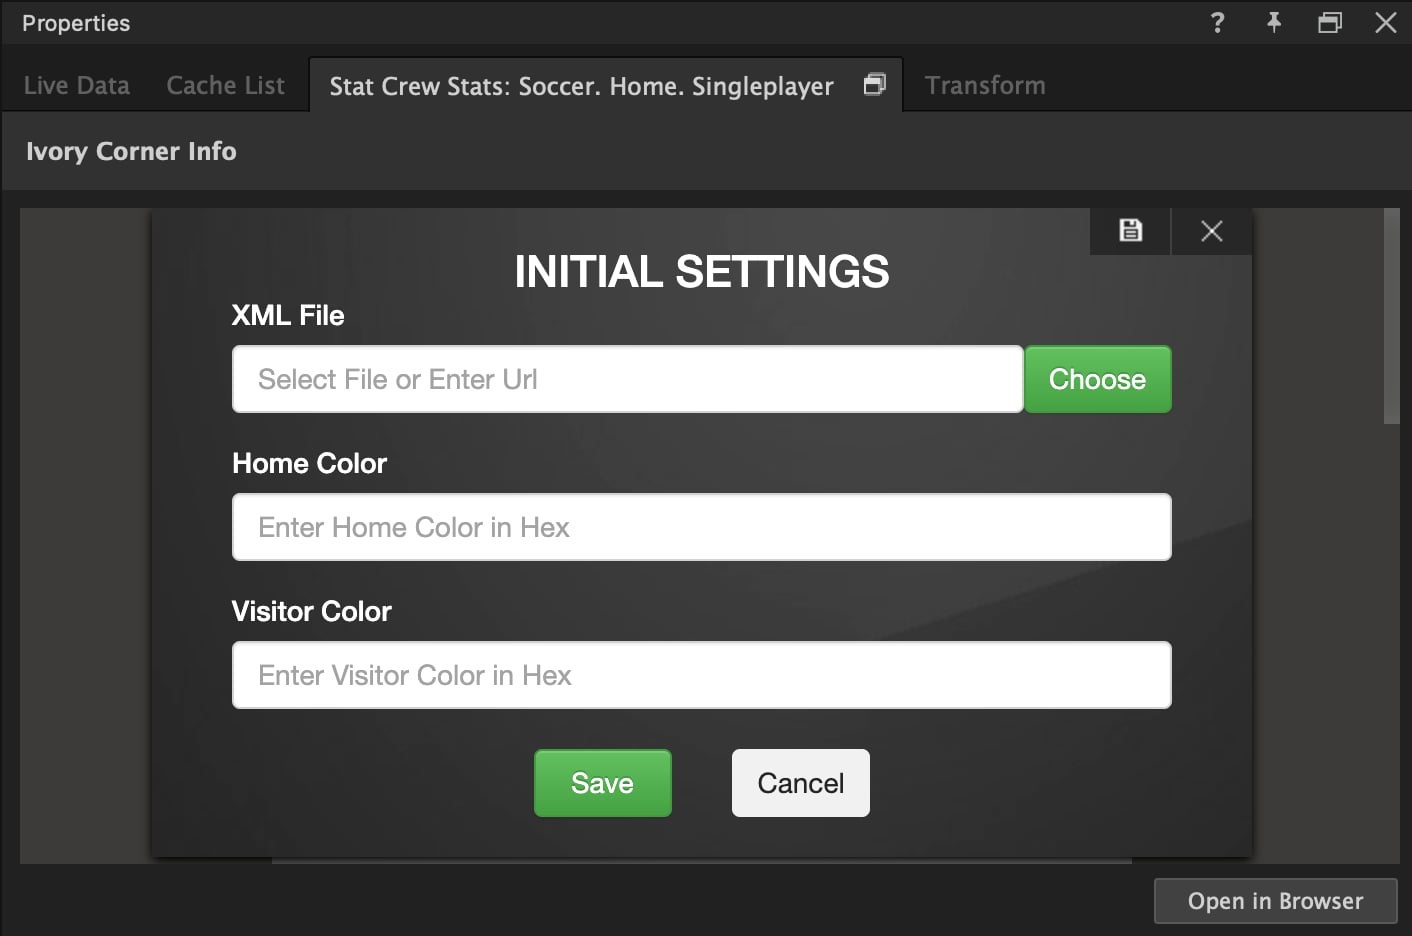Undock the Properties panel window
1412x936 pixels.
(1330, 23)
